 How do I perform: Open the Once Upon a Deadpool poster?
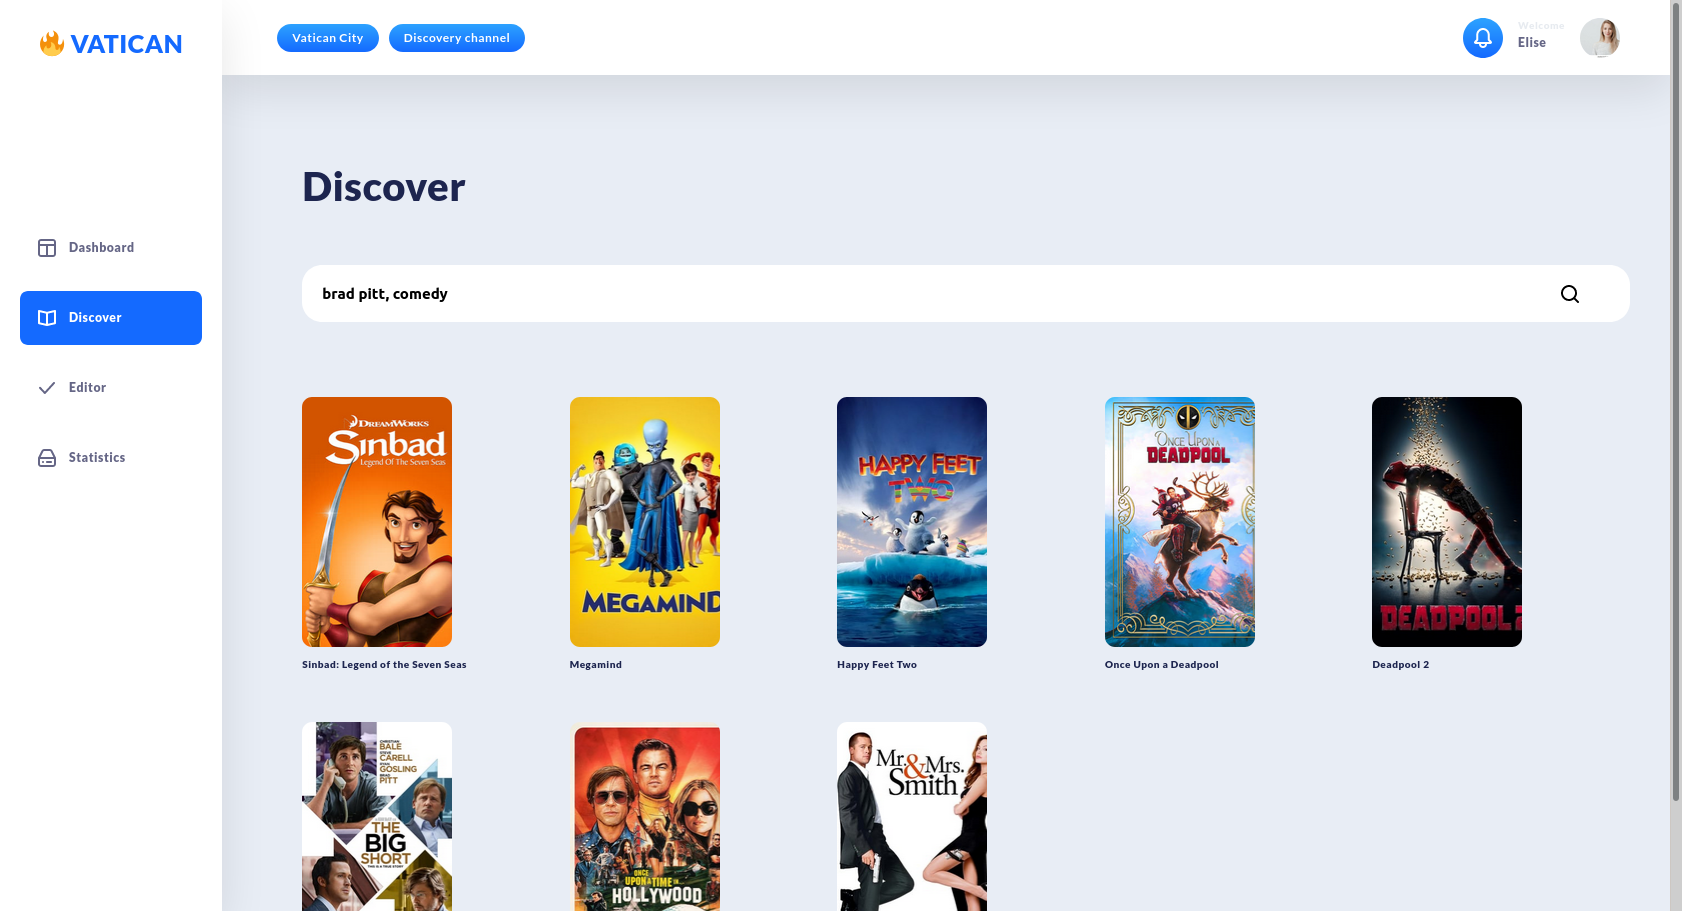(x=1180, y=522)
